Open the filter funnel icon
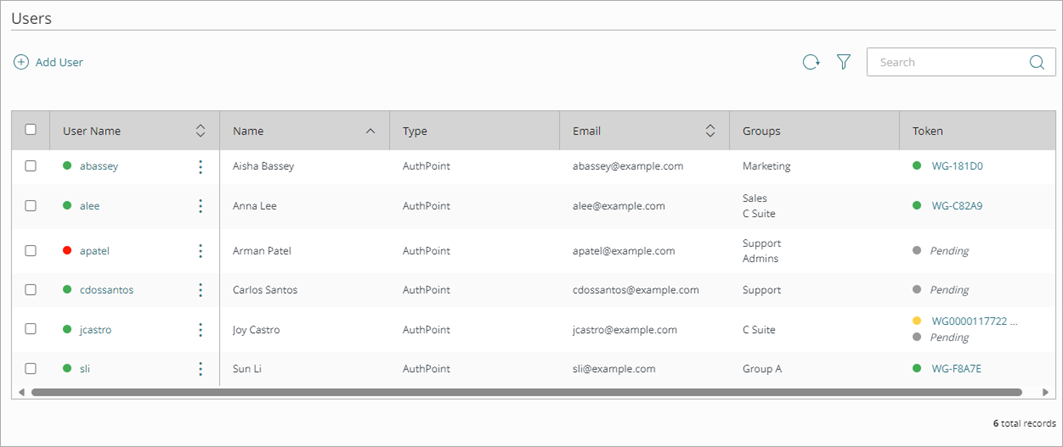Screen dimensions: 1063x447 (x=843, y=62)
